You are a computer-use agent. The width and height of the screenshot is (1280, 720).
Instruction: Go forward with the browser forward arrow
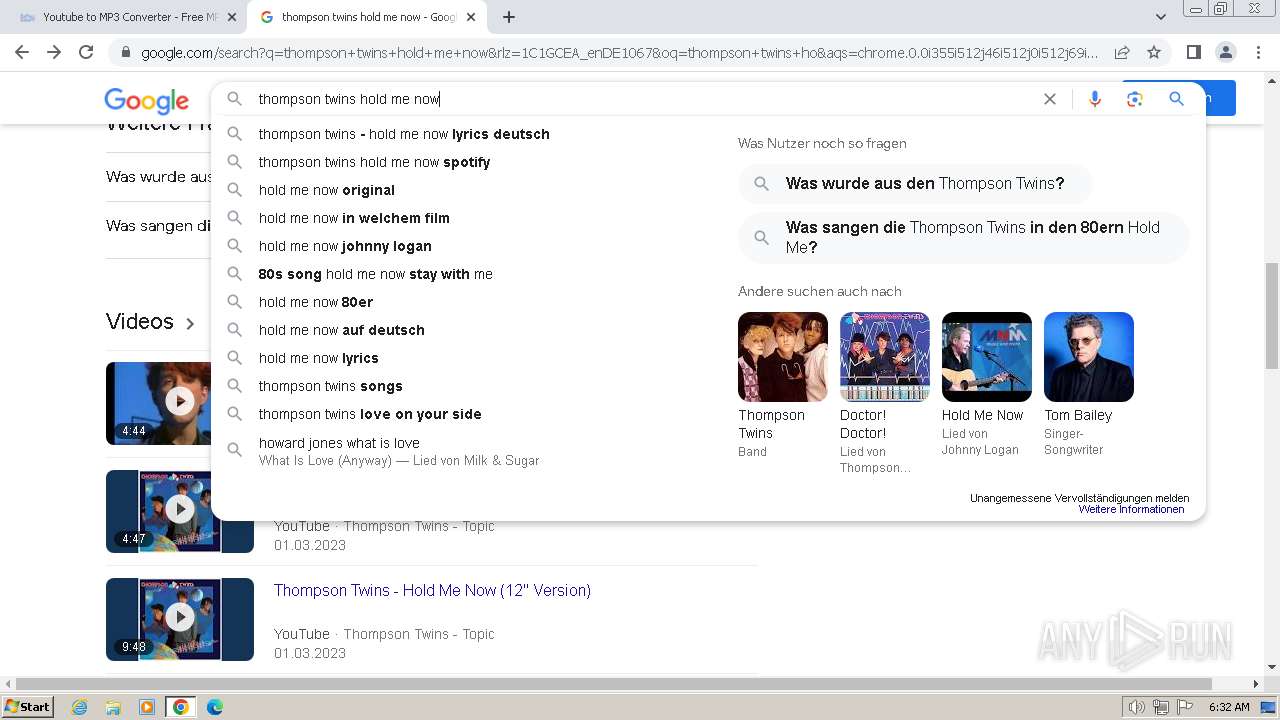(x=54, y=52)
